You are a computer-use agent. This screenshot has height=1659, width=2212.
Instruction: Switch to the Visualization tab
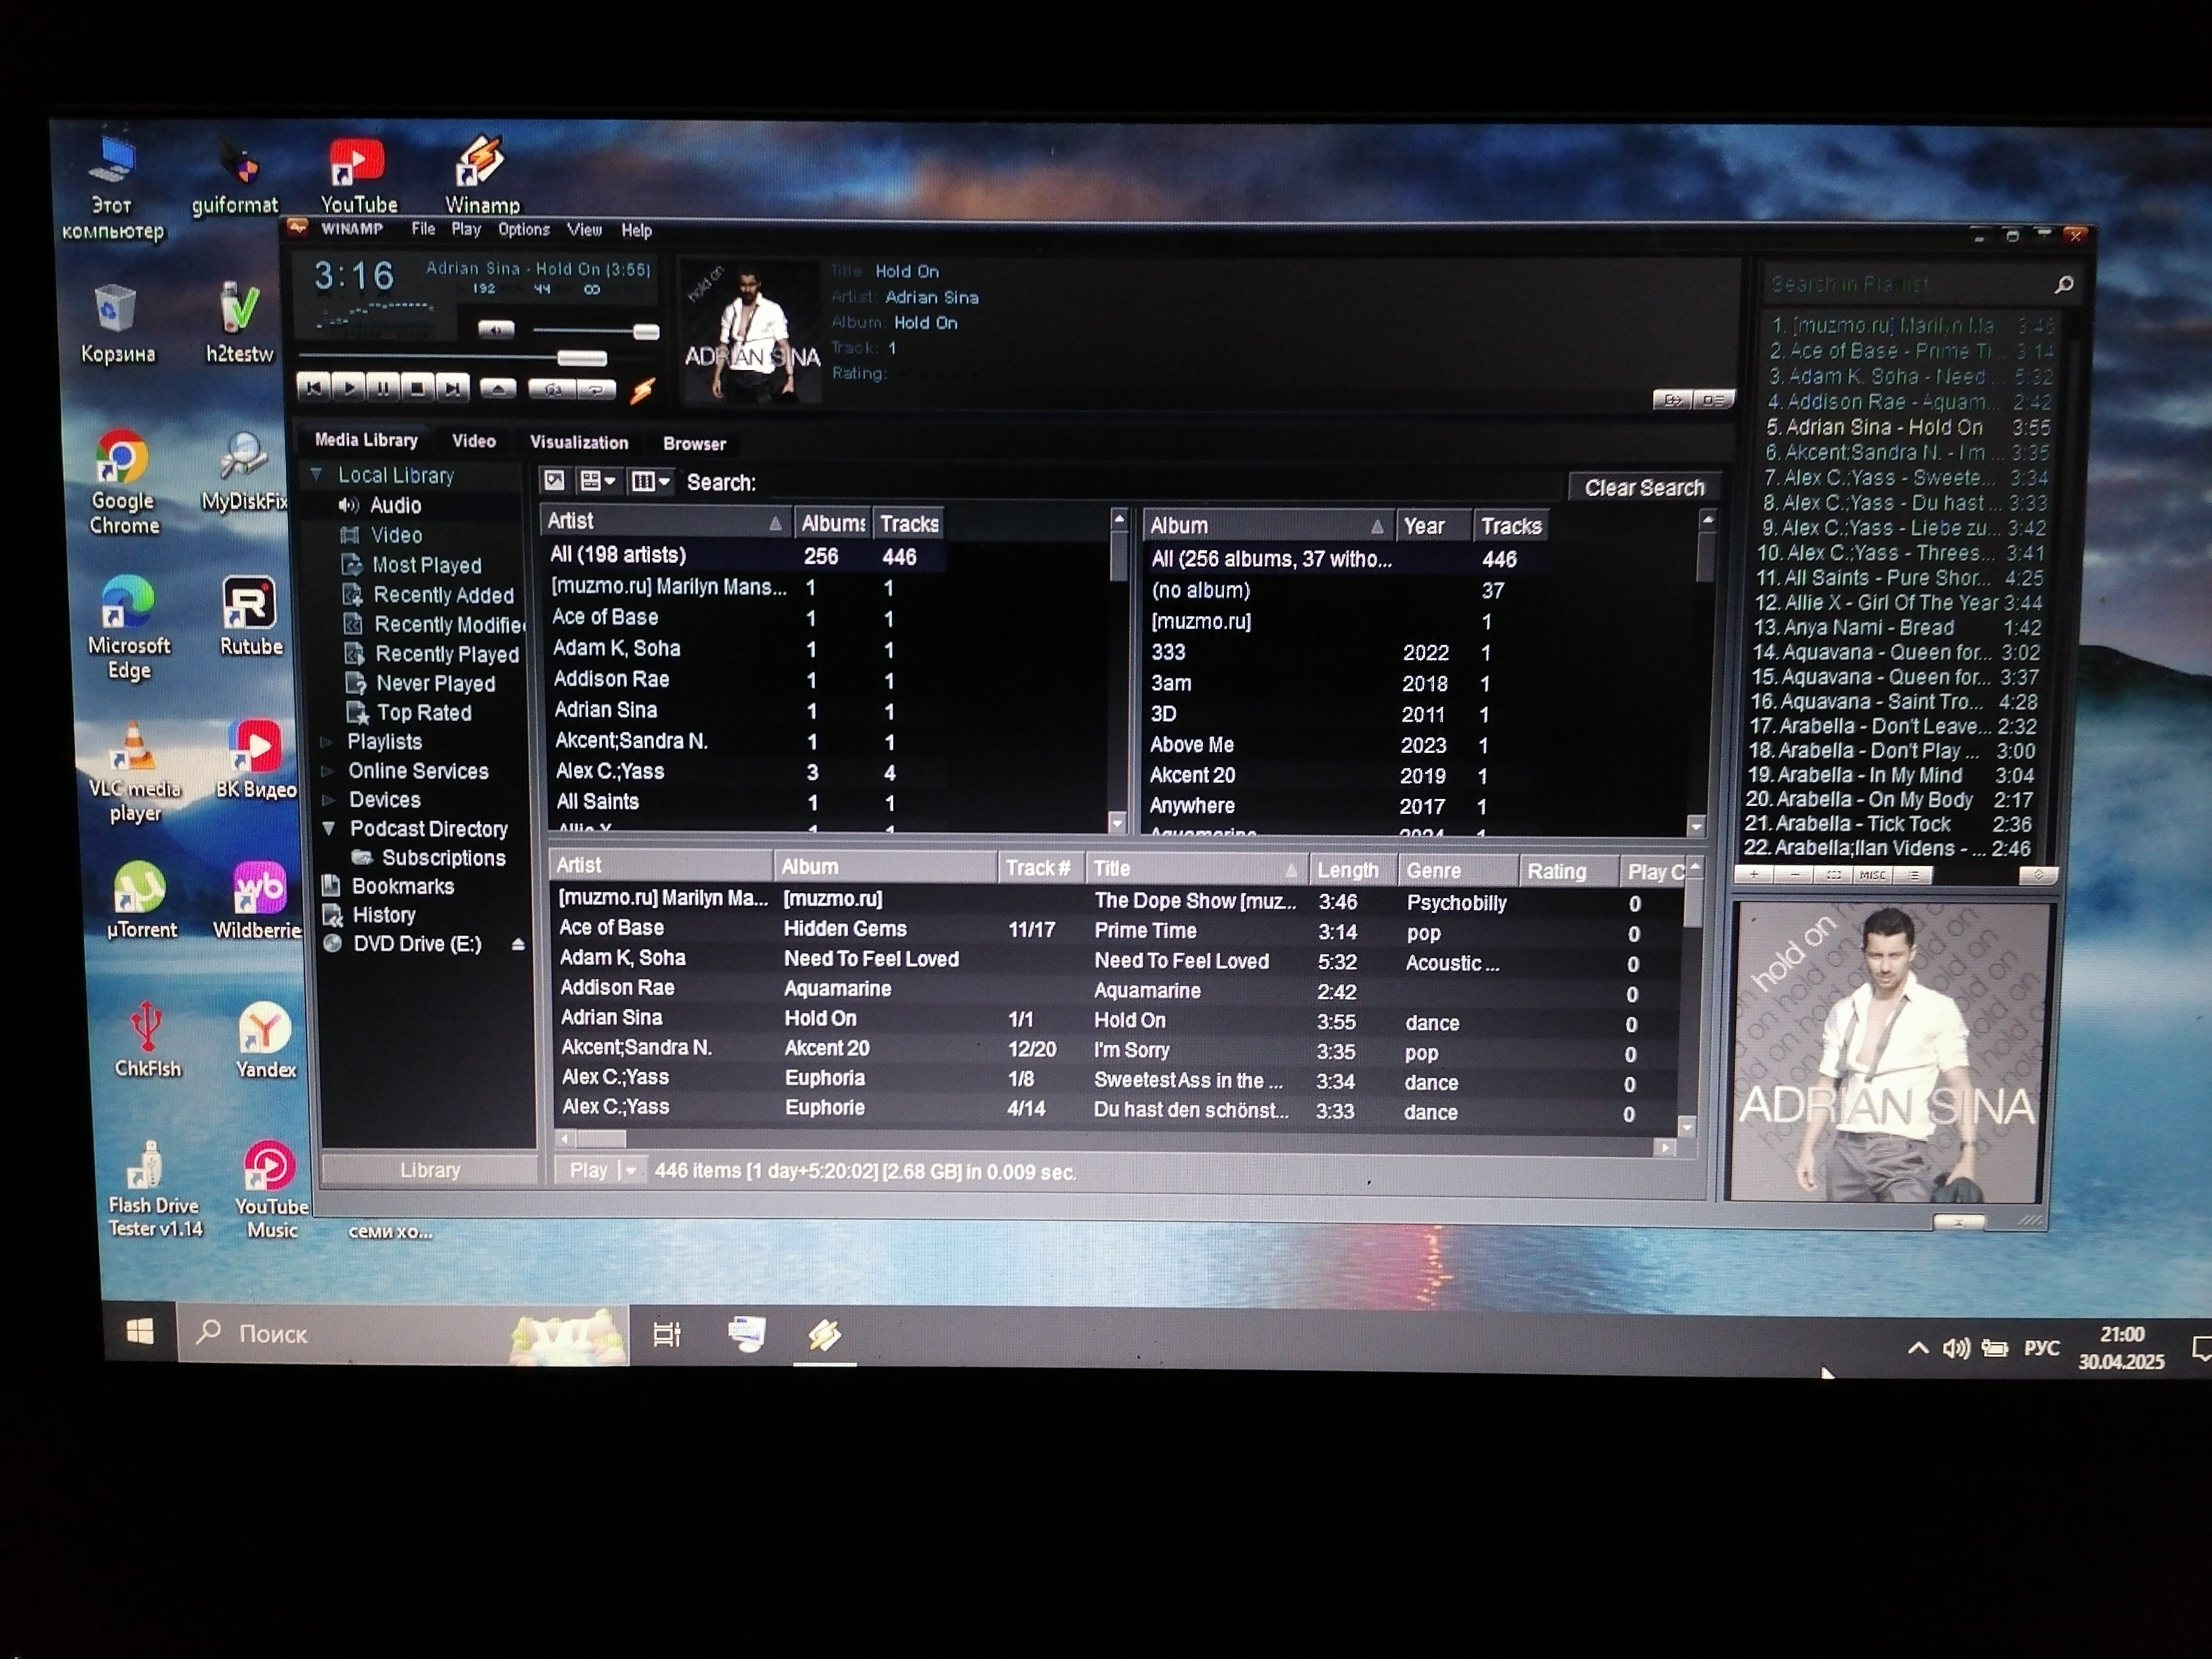(579, 442)
